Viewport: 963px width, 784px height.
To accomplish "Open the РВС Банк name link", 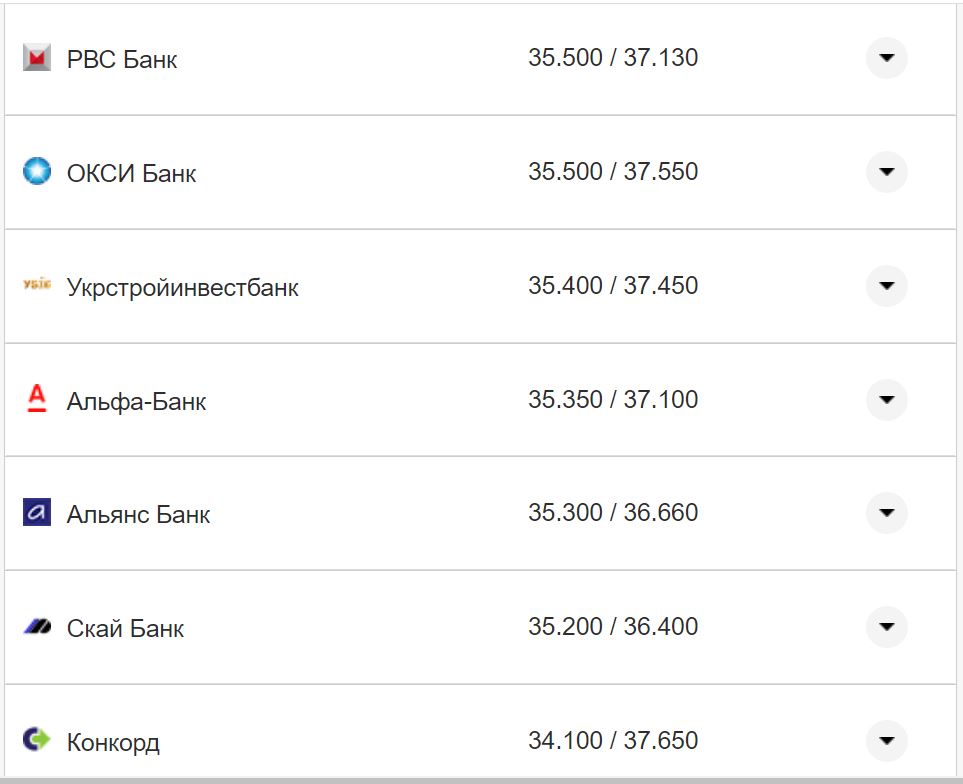I will [122, 60].
